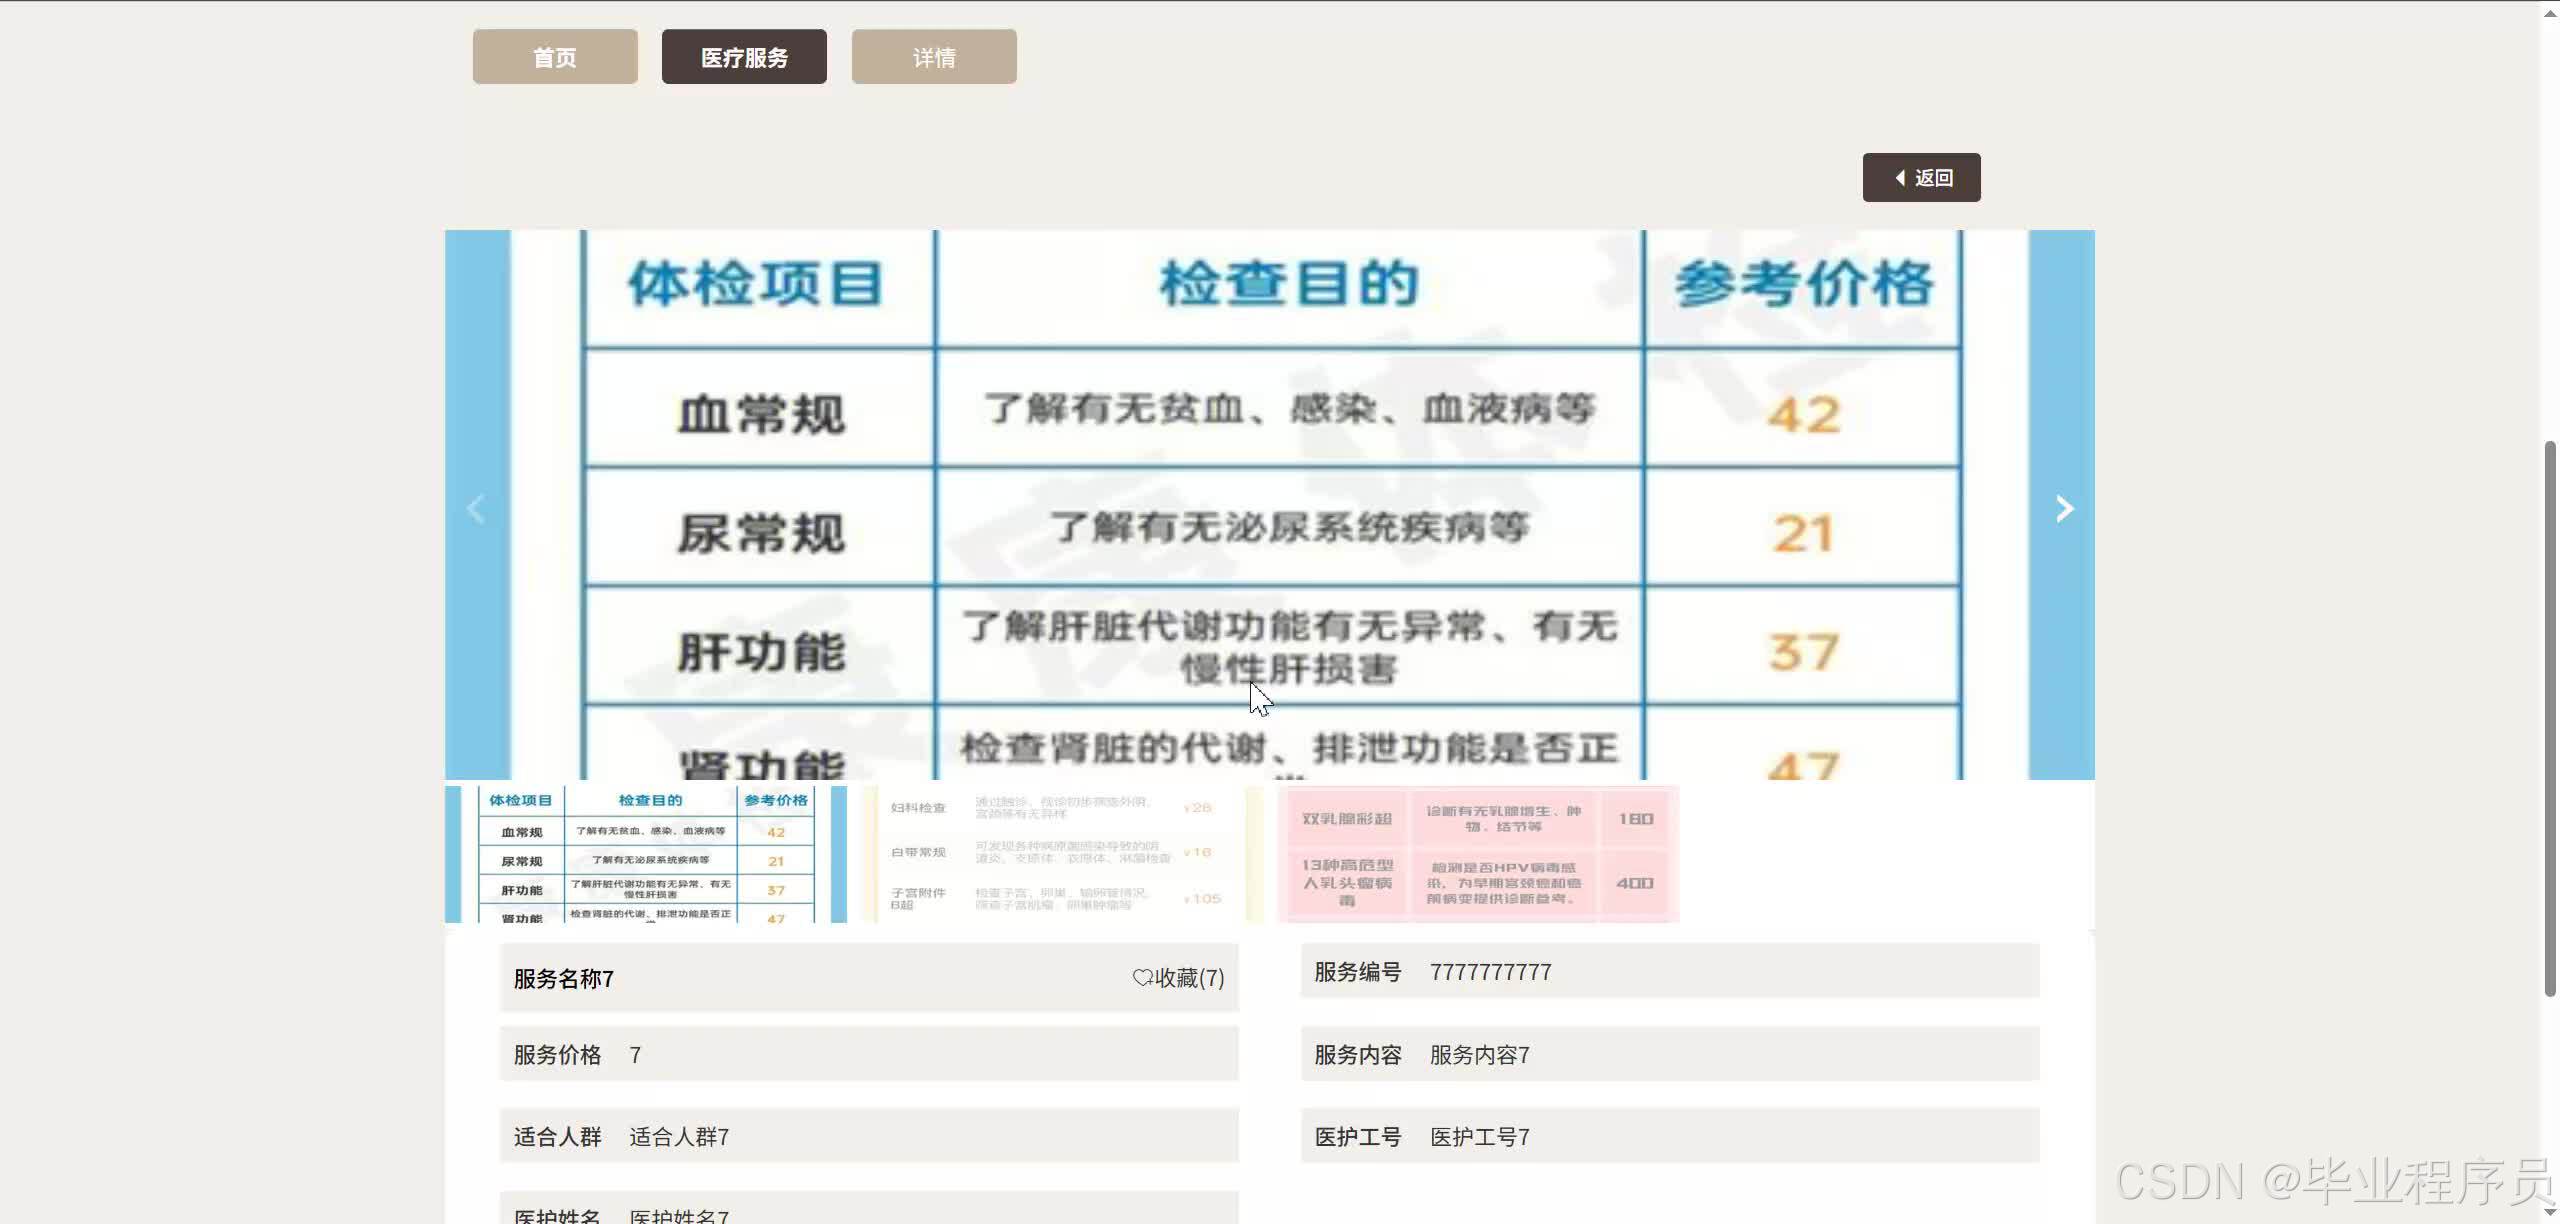Click the 服务内容7 text

1478,1054
